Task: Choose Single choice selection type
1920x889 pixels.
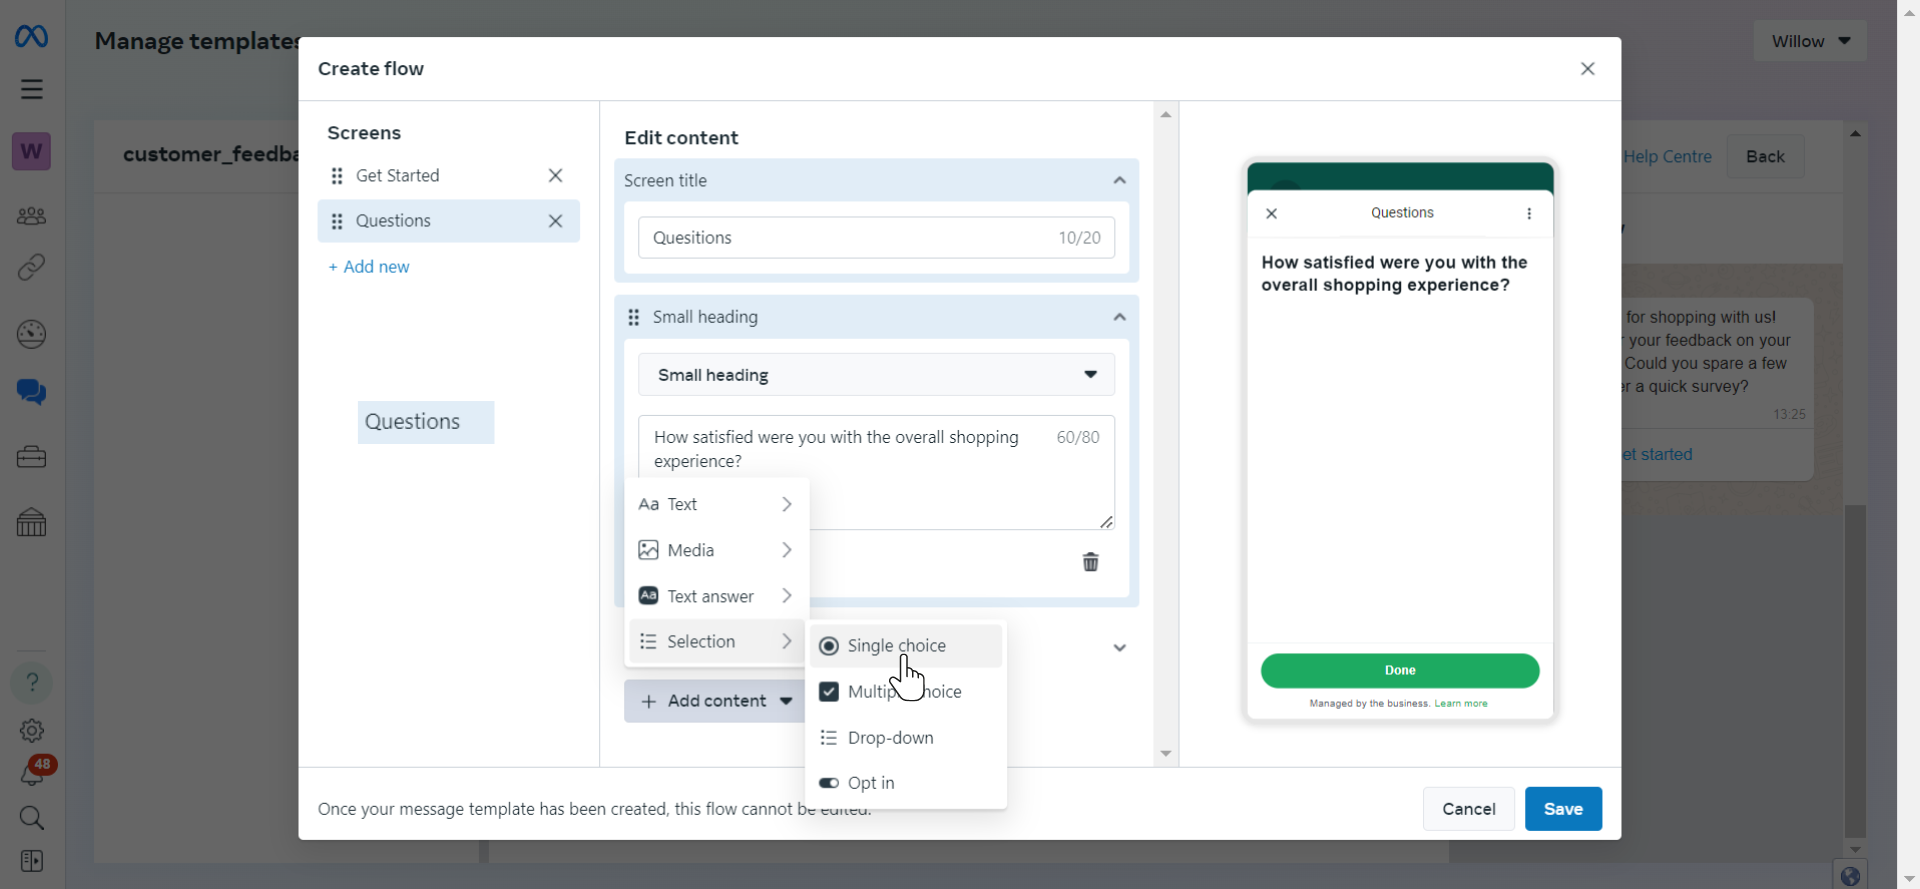Action: (906, 646)
